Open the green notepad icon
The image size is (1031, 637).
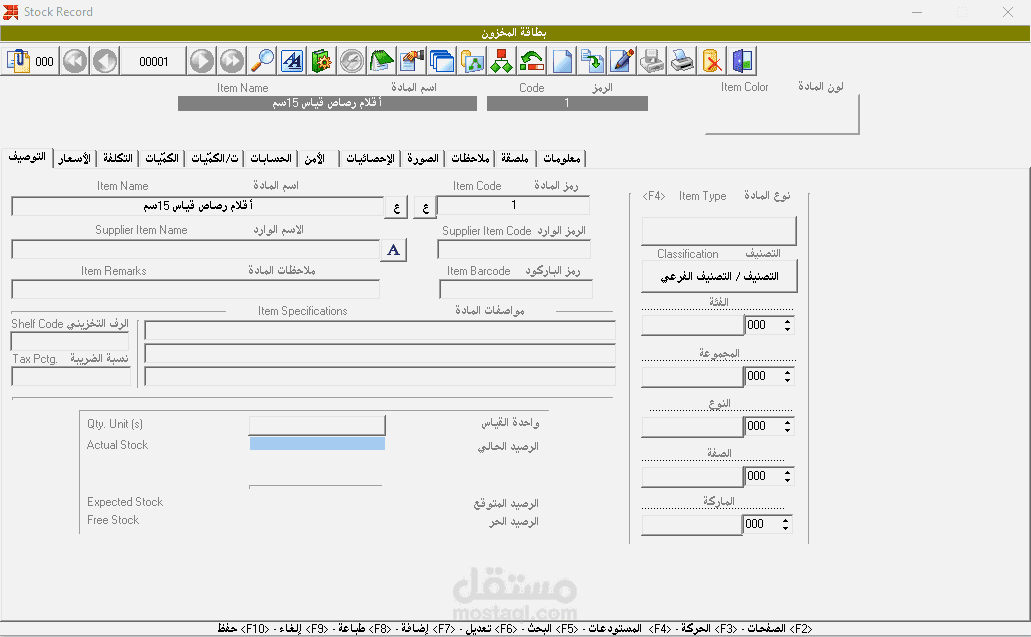381,61
